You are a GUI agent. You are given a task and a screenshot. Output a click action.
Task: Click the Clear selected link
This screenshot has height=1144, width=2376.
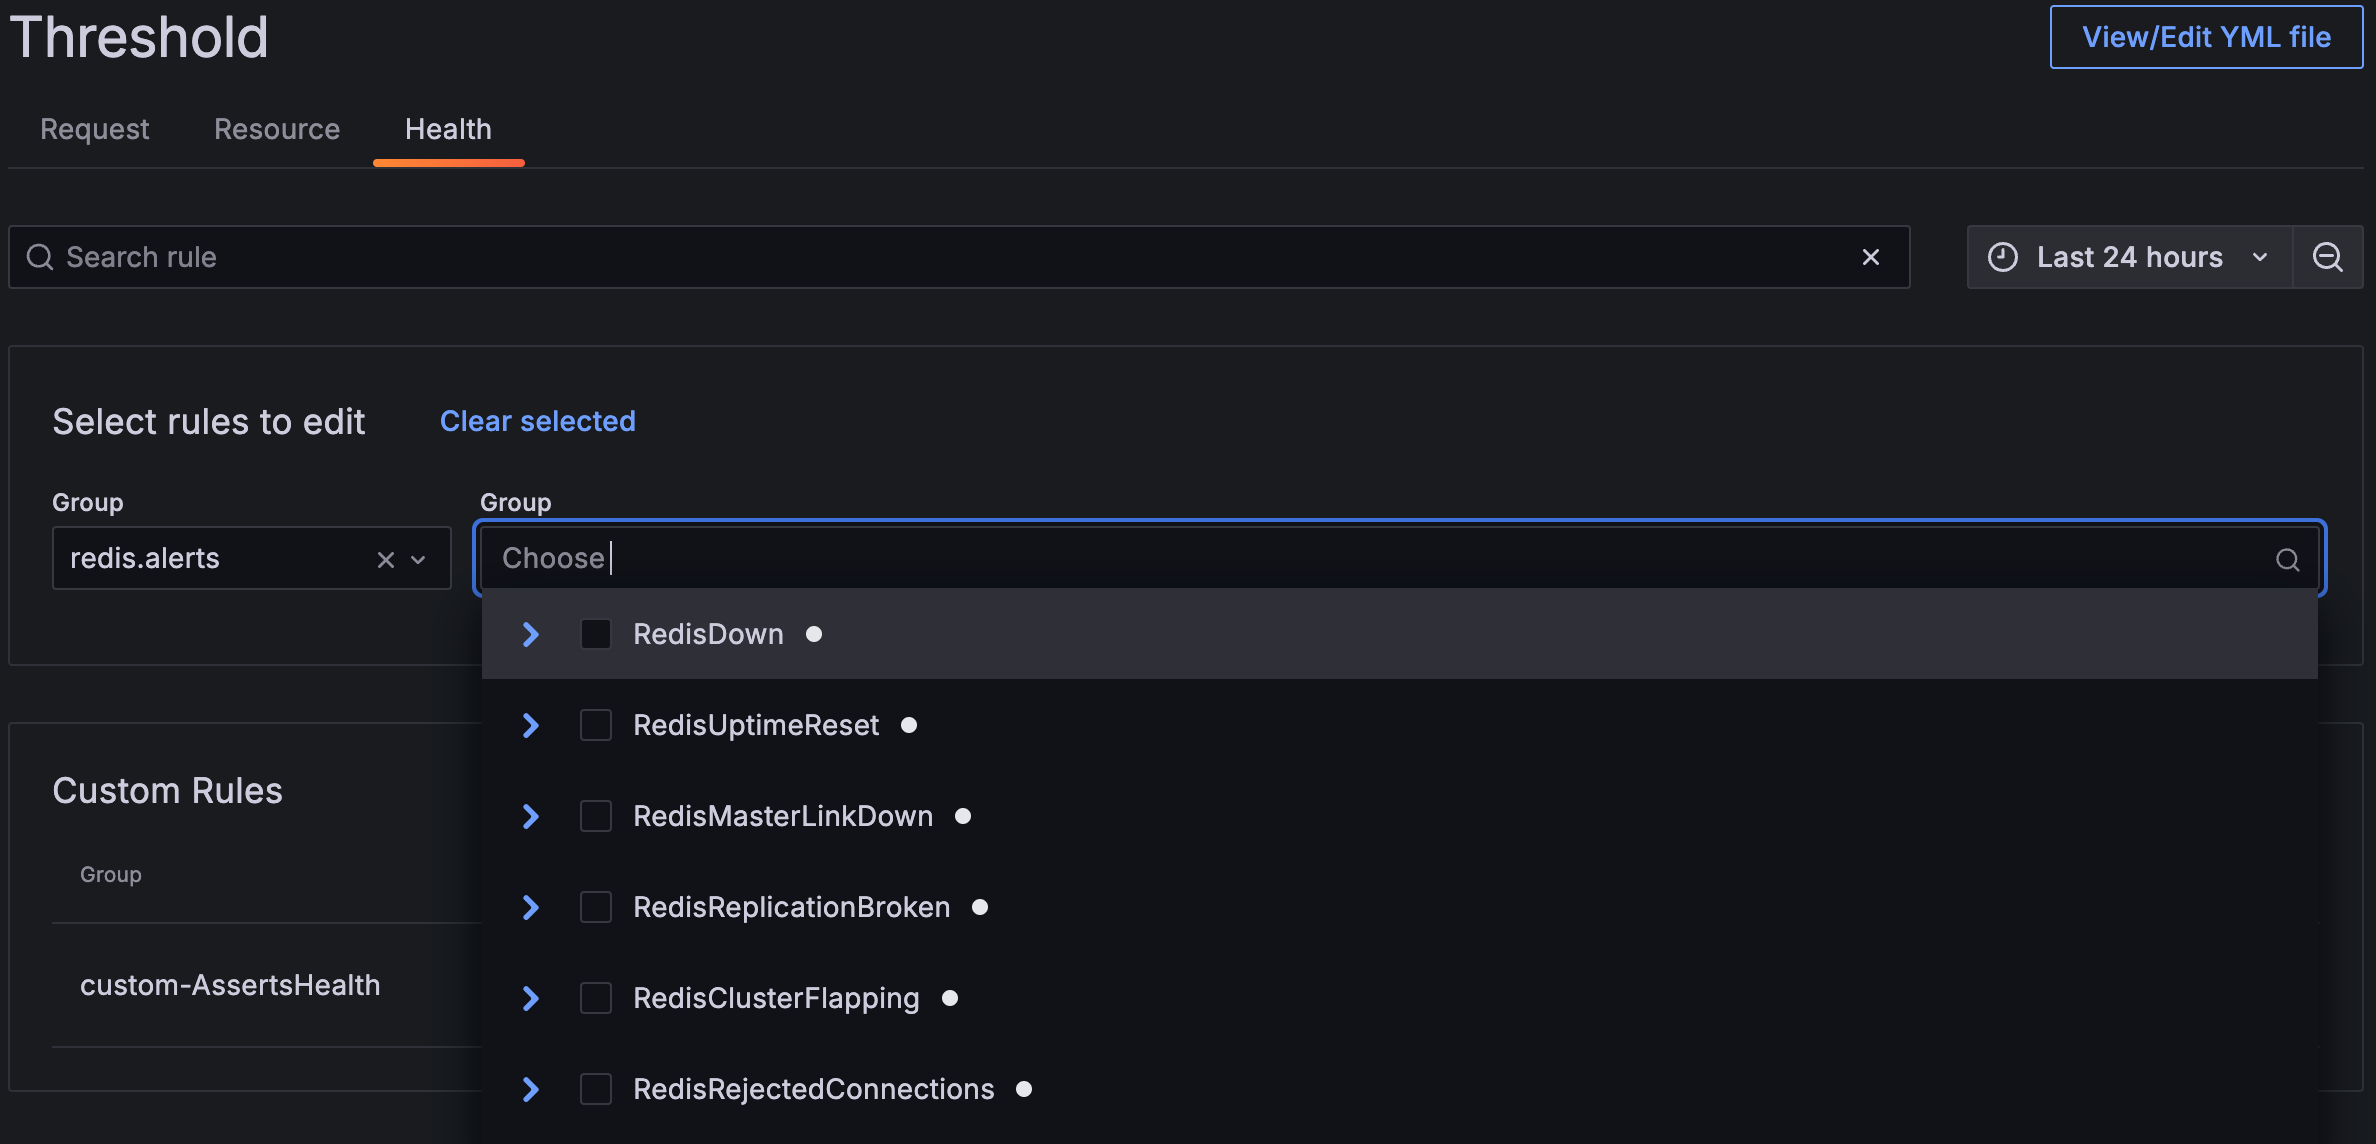point(538,421)
